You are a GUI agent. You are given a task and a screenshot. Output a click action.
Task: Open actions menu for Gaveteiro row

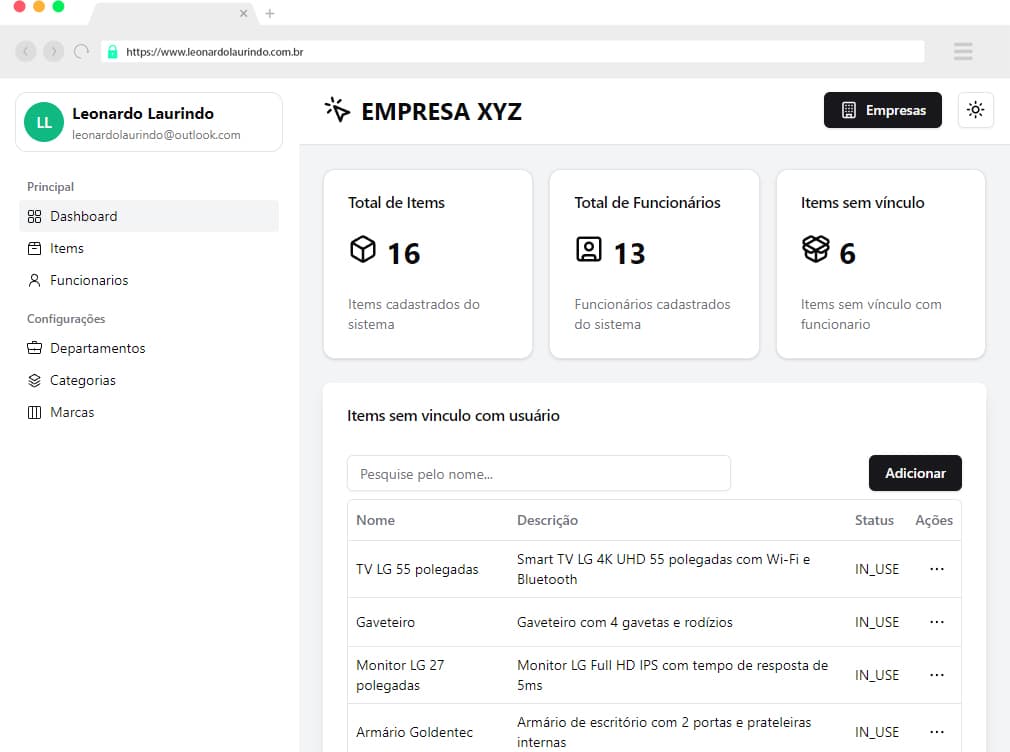pyautogui.click(x=936, y=621)
